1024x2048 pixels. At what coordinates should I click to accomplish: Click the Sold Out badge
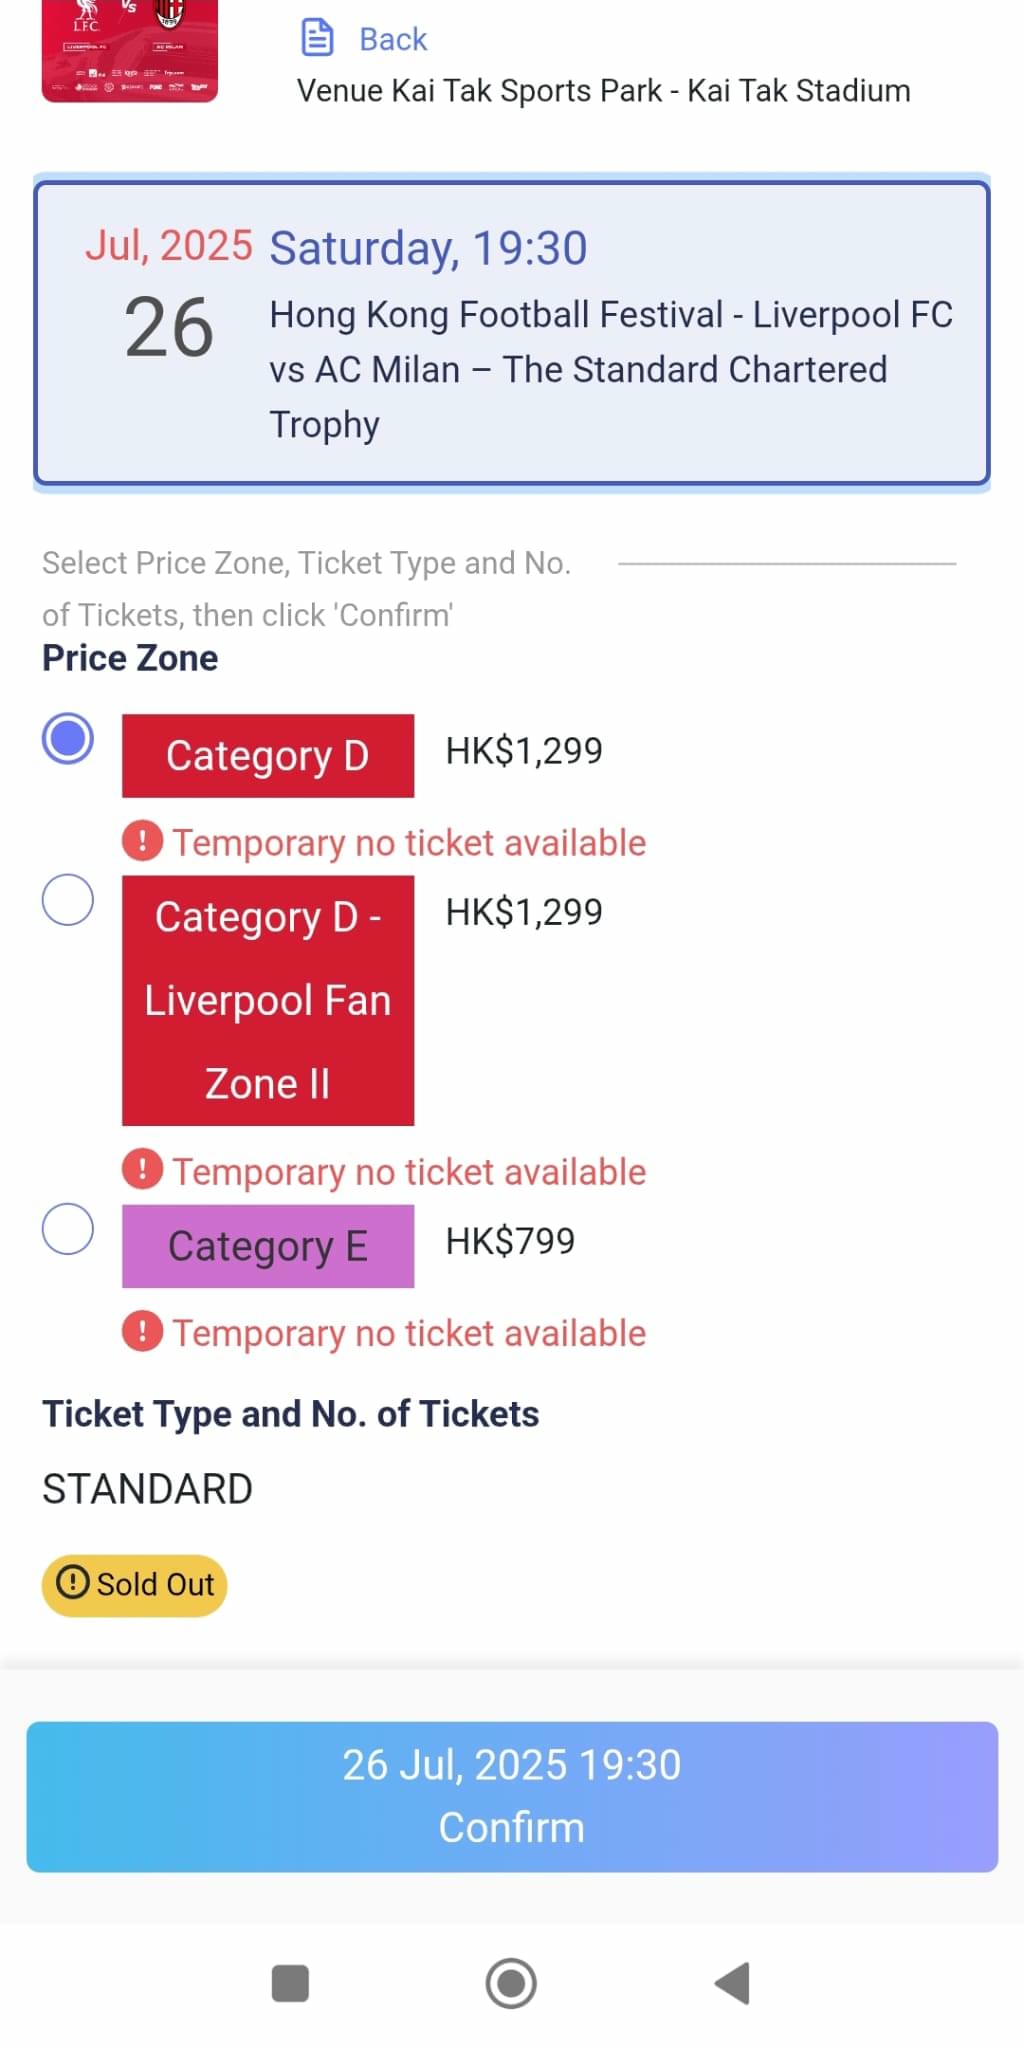click(x=134, y=1584)
